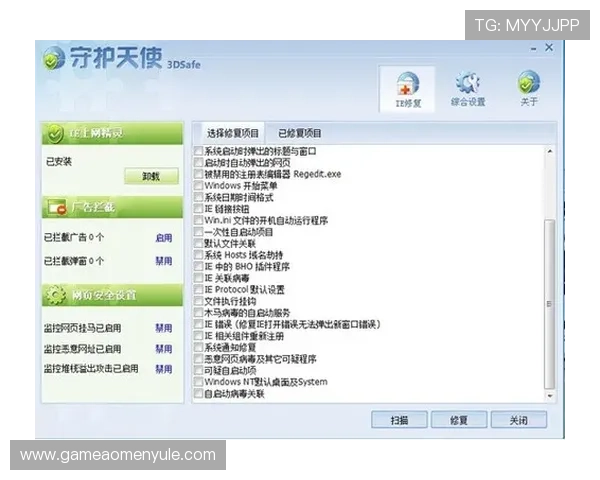This screenshot has height=480, width=600.
Task: Click the 关闭 button
Action: [518, 420]
